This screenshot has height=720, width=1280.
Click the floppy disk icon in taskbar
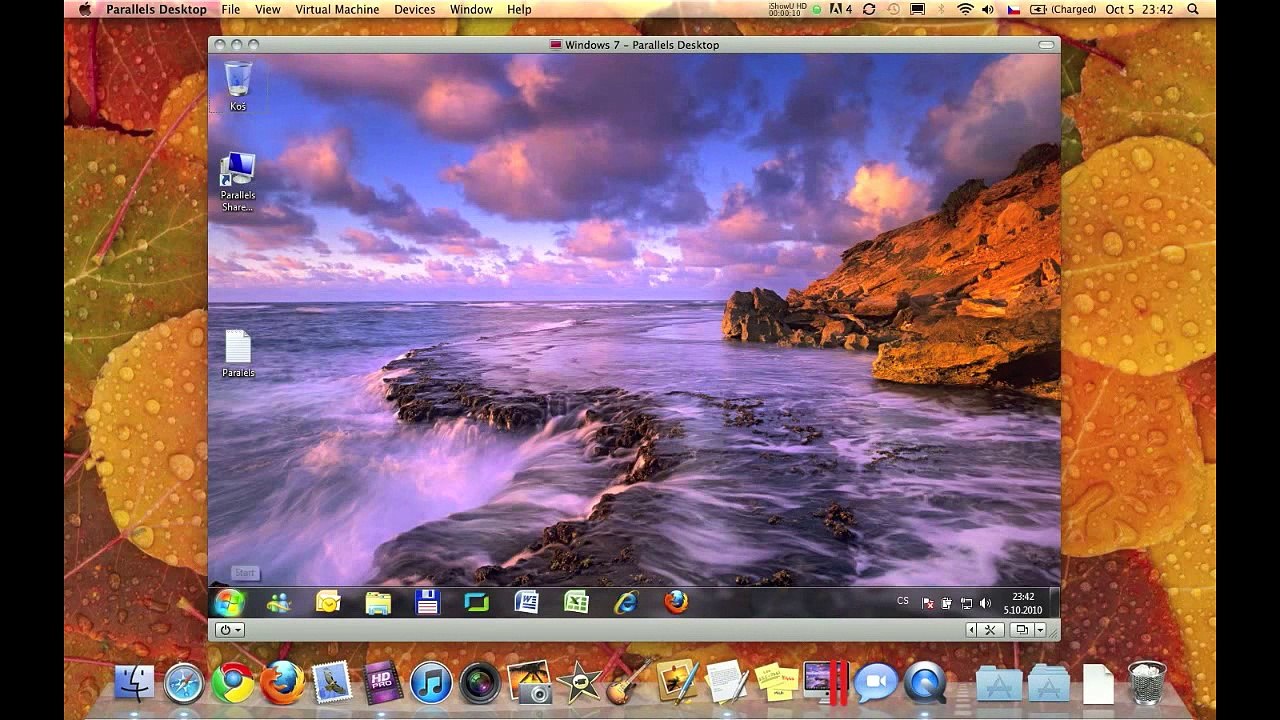click(x=428, y=602)
